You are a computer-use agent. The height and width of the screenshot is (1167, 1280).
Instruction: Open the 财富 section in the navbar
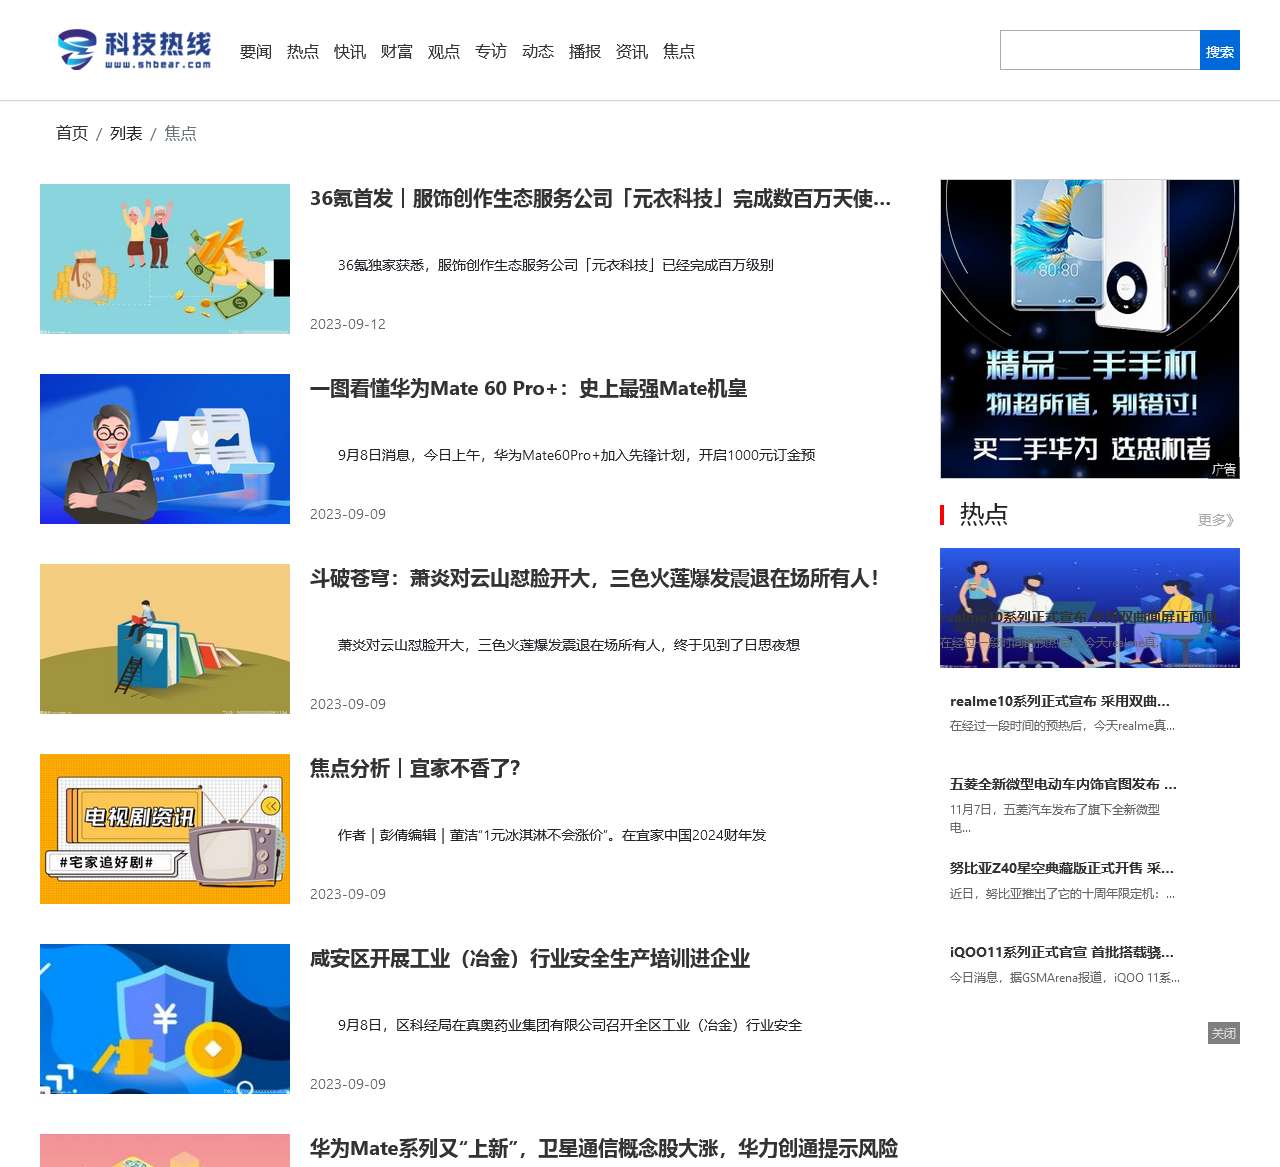point(396,51)
